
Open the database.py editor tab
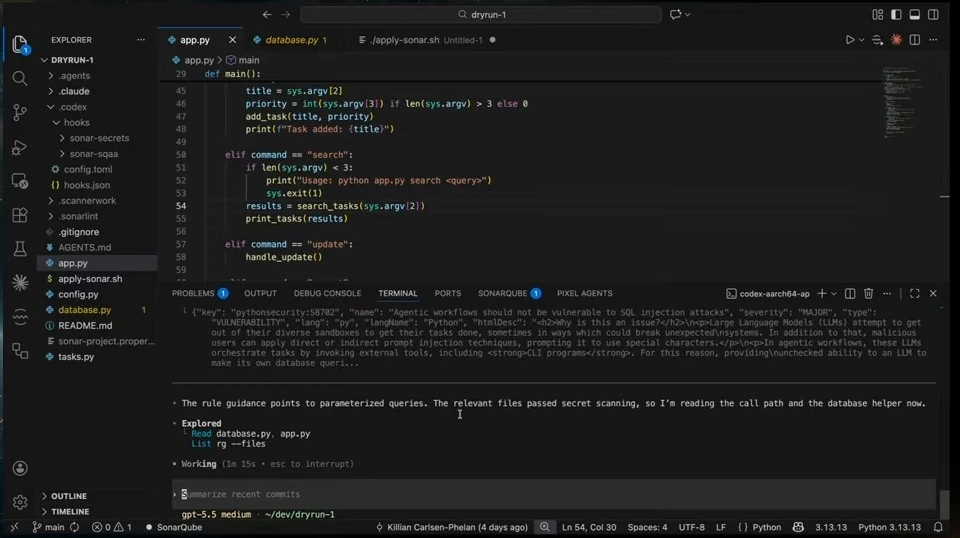coord(291,40)
